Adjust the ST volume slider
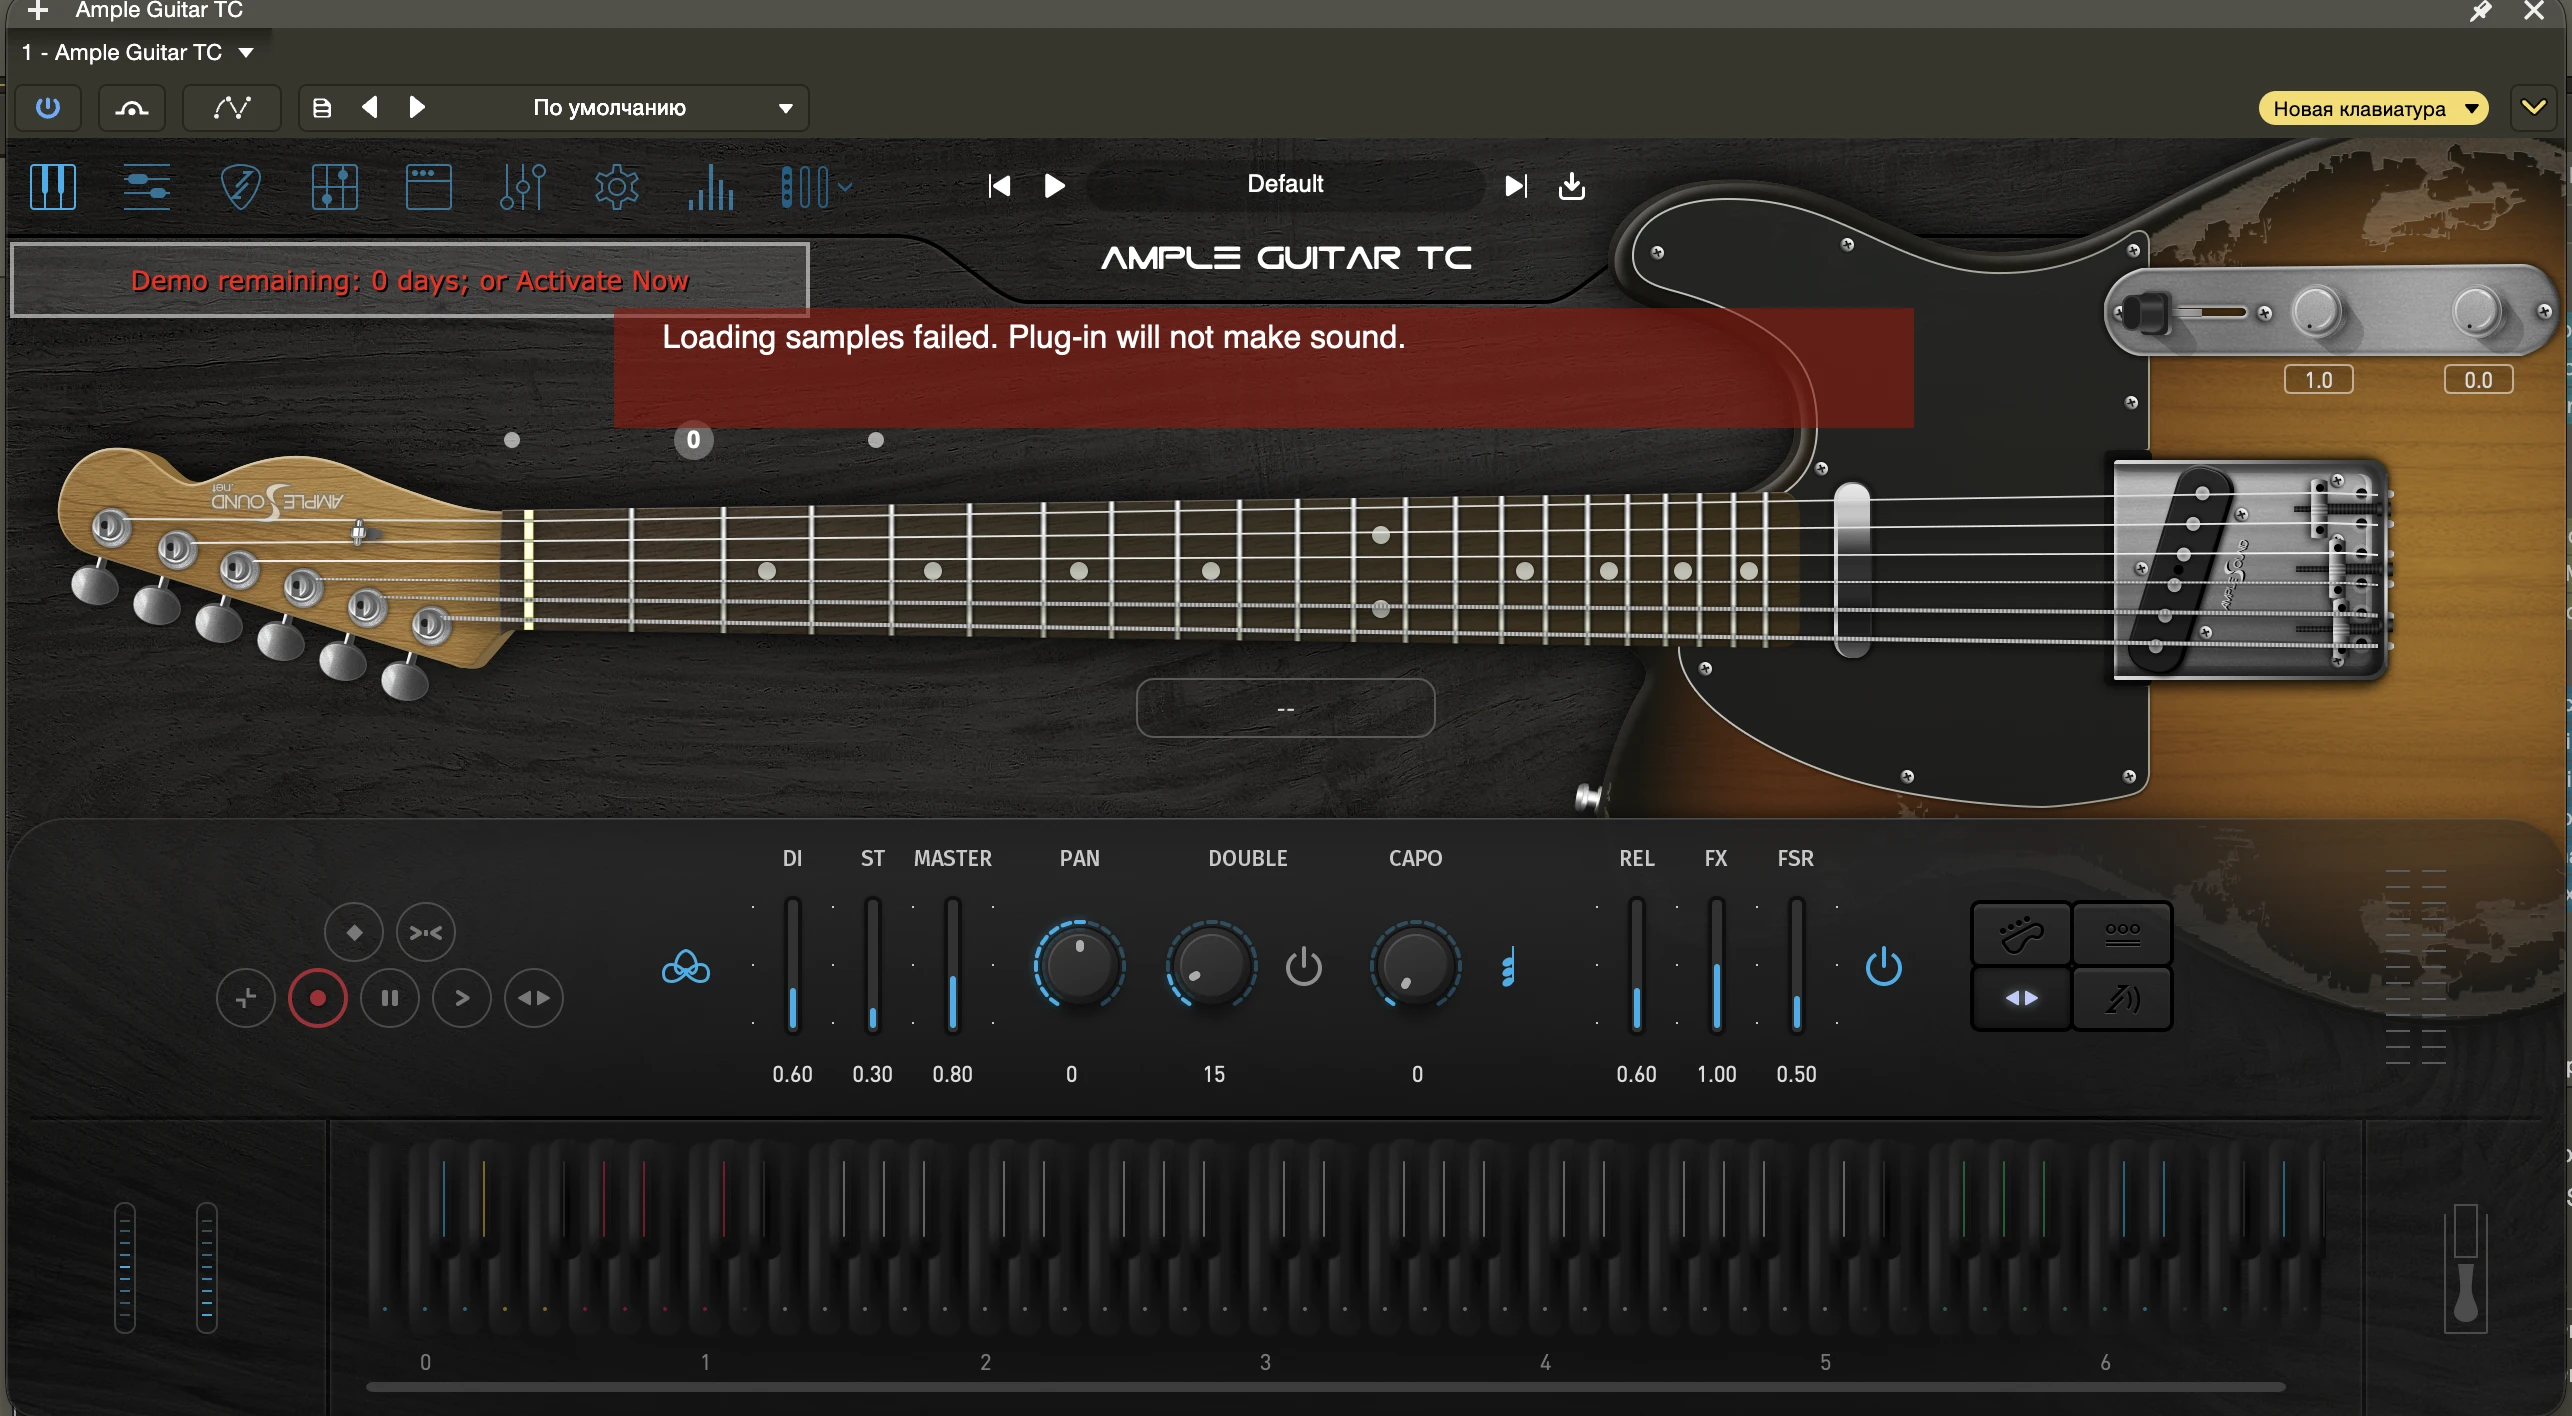Viewport: 2572px width, 1416px height. 873,966
